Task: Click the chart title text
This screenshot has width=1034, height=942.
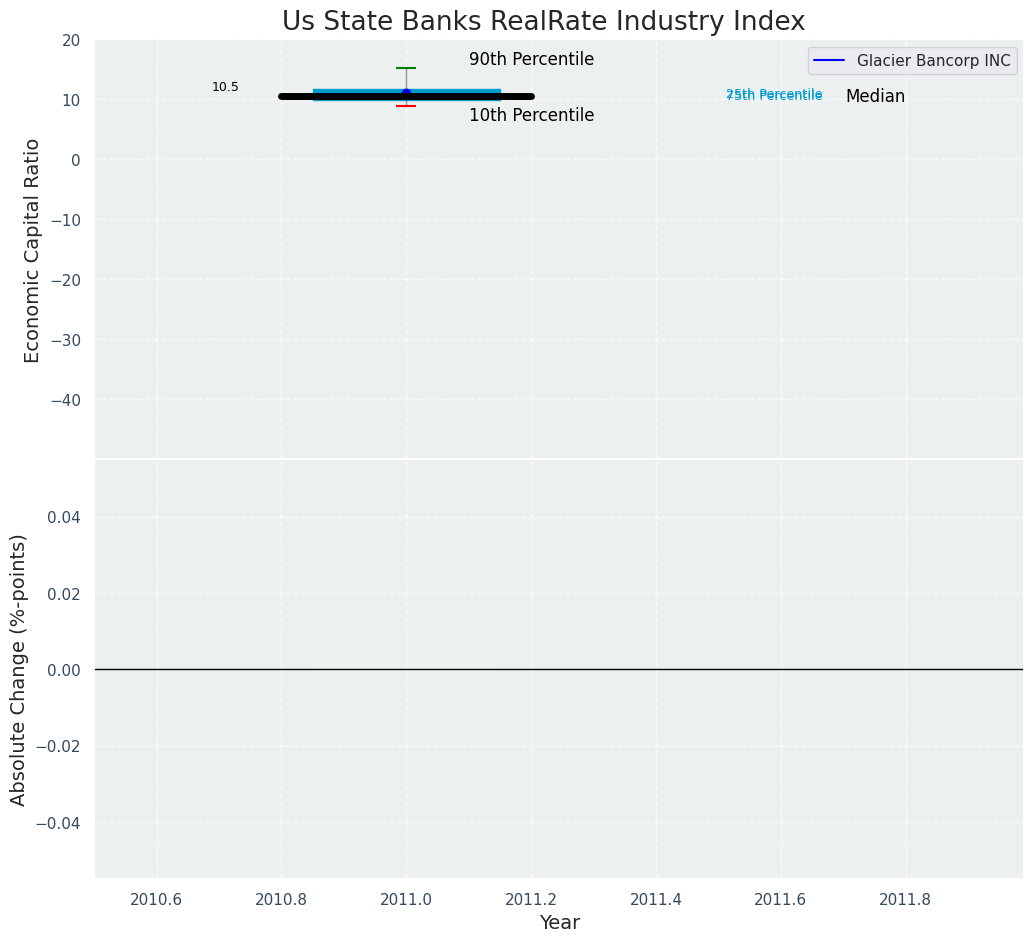Action: [543, 21]
